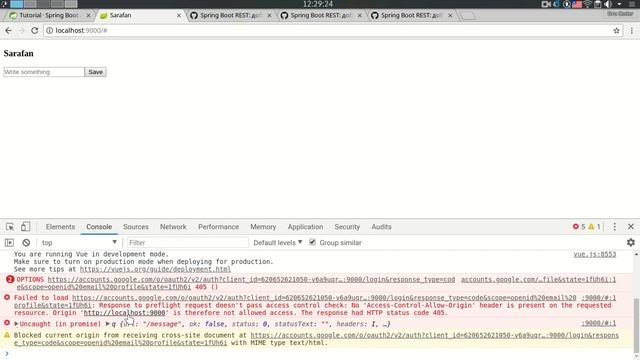Click the US flag keyboard layout icon
Viewport: 640px width, 360px height.
577,4
